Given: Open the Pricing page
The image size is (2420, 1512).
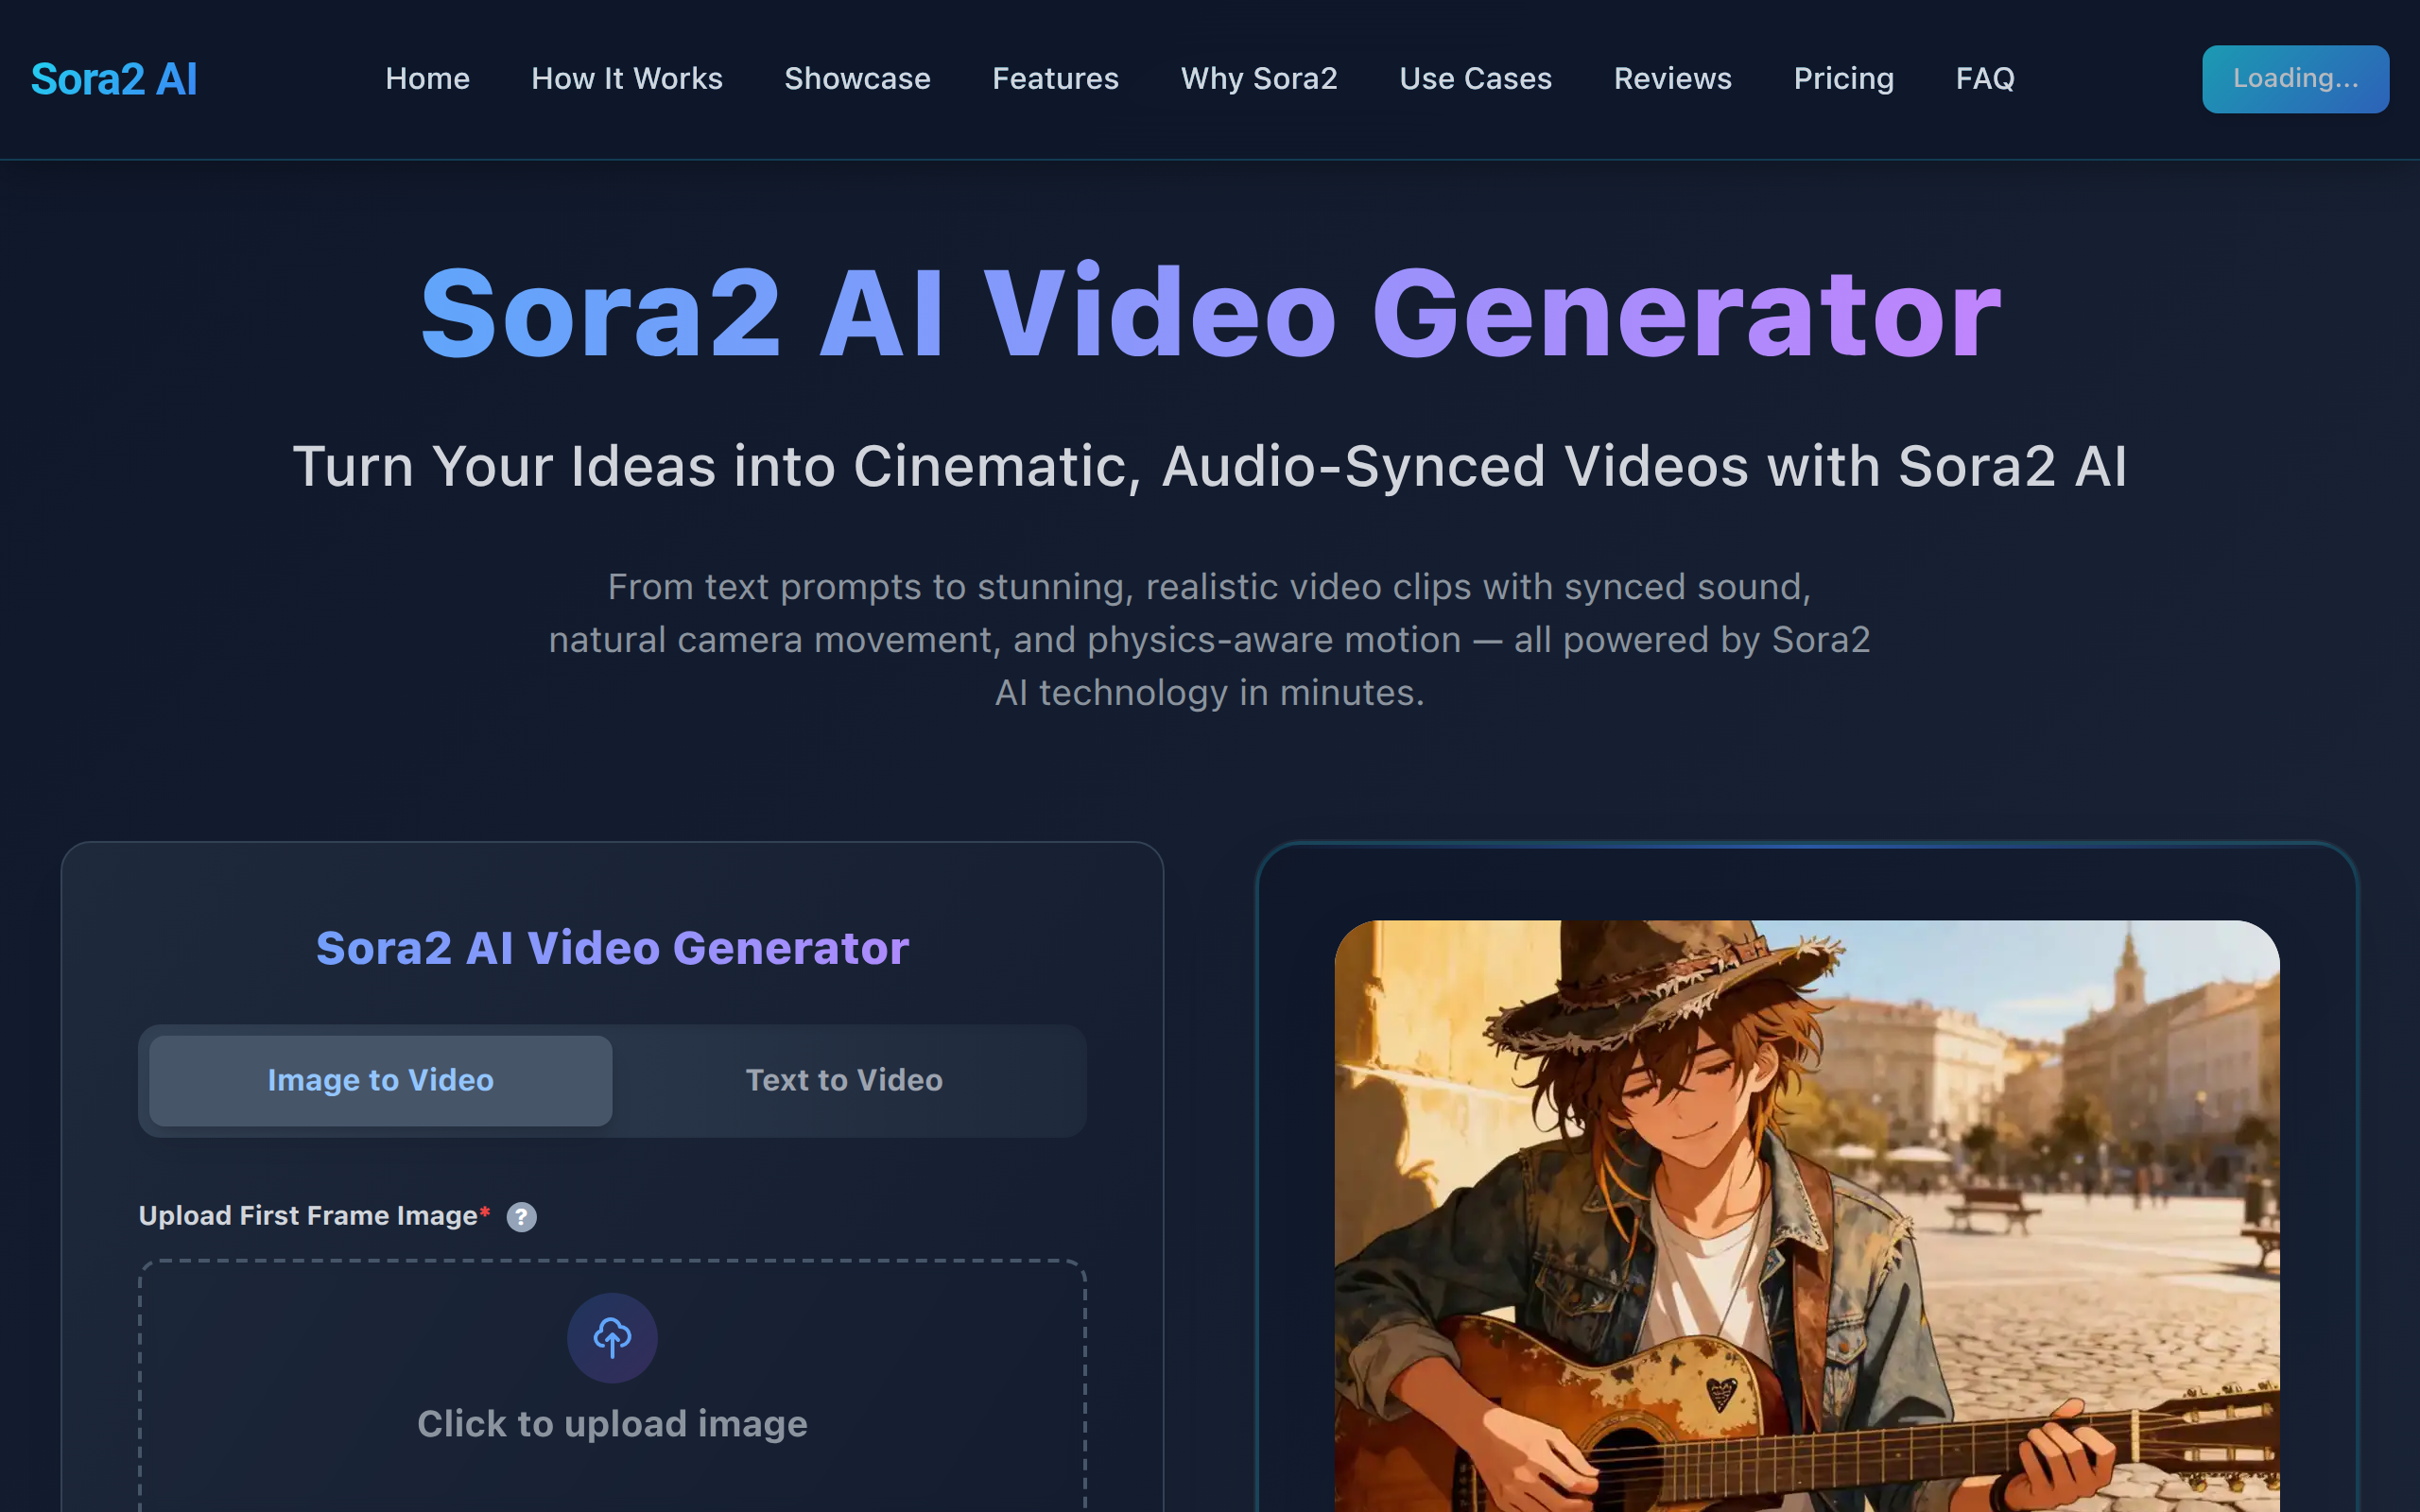Looking at the screenshot, I should (x=1843, y=79).
